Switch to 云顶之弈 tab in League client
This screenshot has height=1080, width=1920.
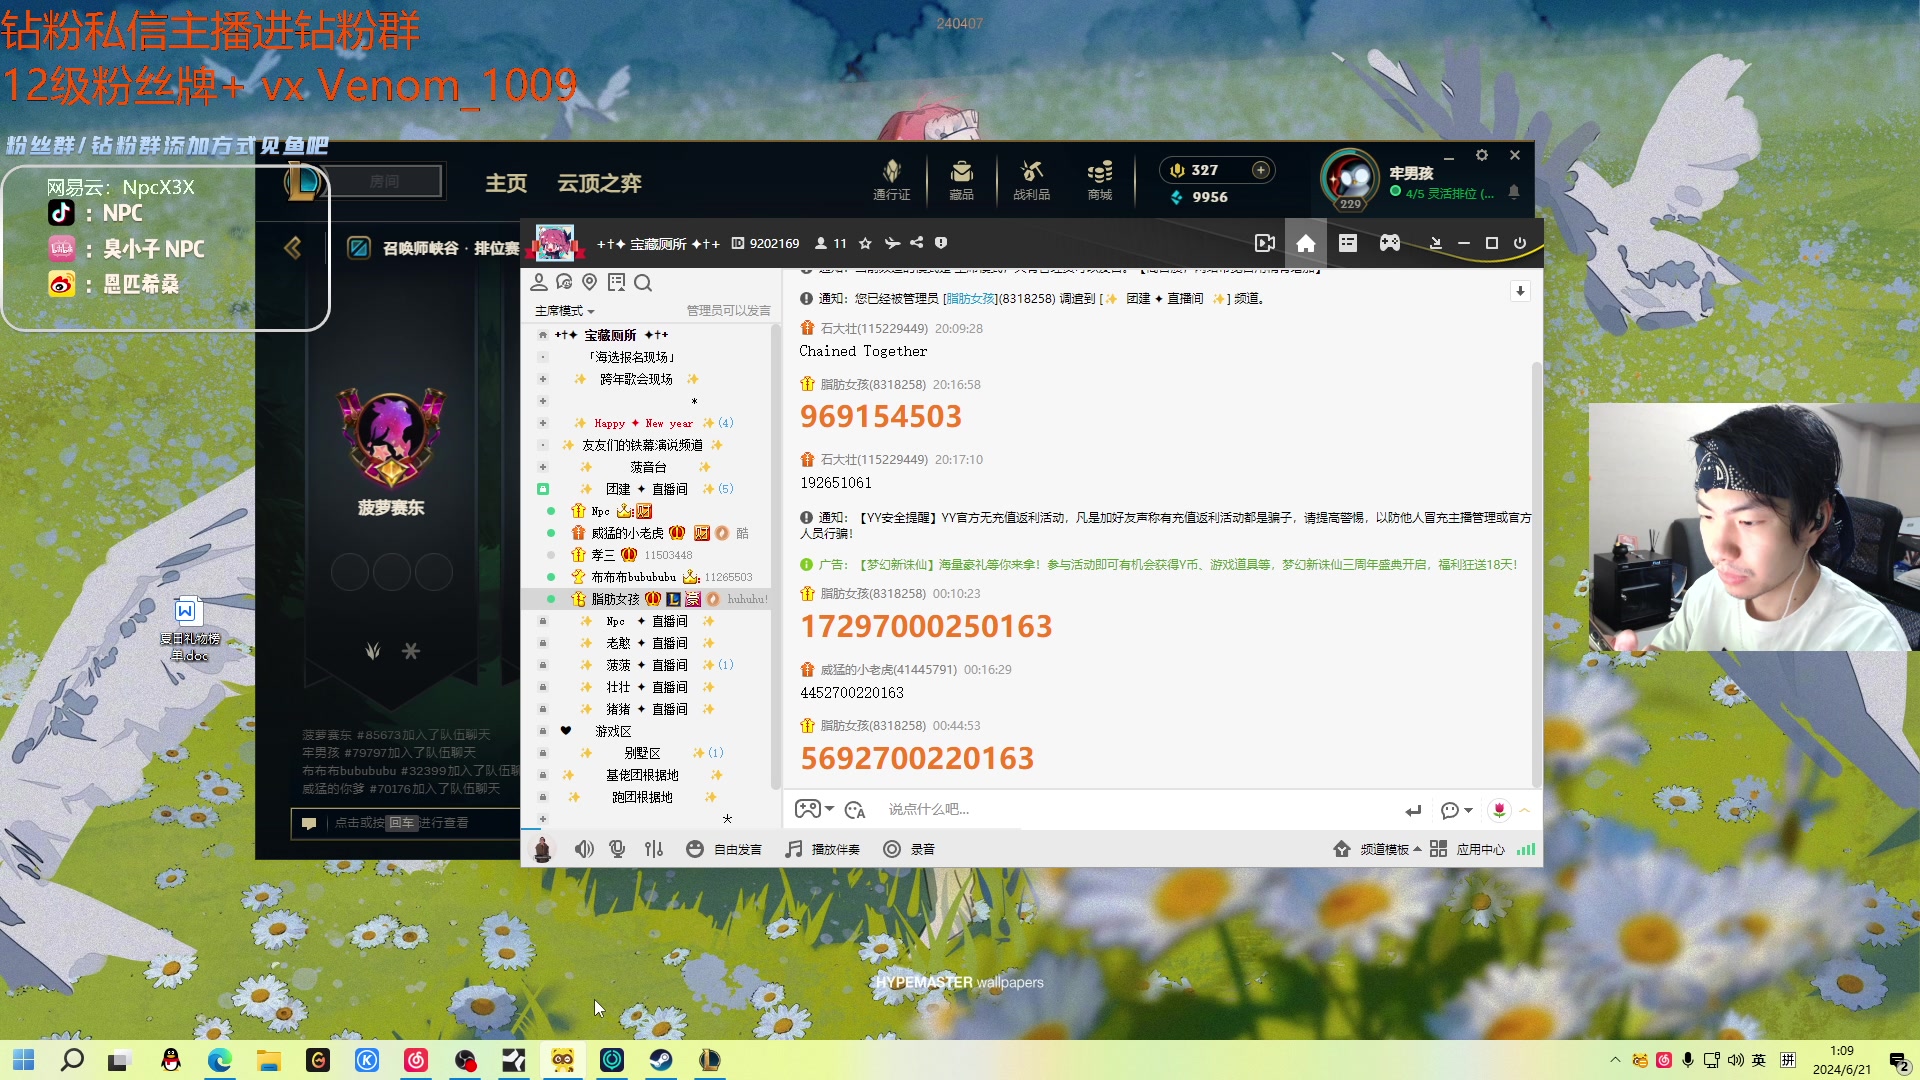coord(599,183)
